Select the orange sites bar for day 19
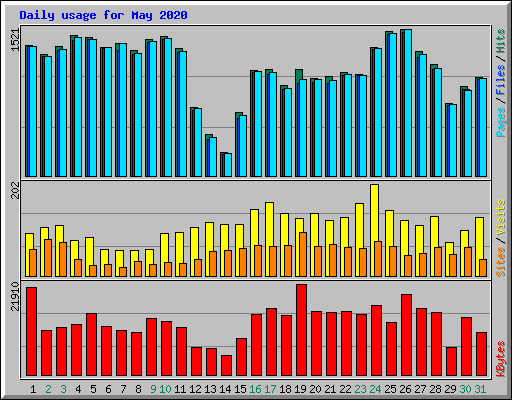This screenshot has height=400, width=512. pyautogui.click(x=303, y=254)
